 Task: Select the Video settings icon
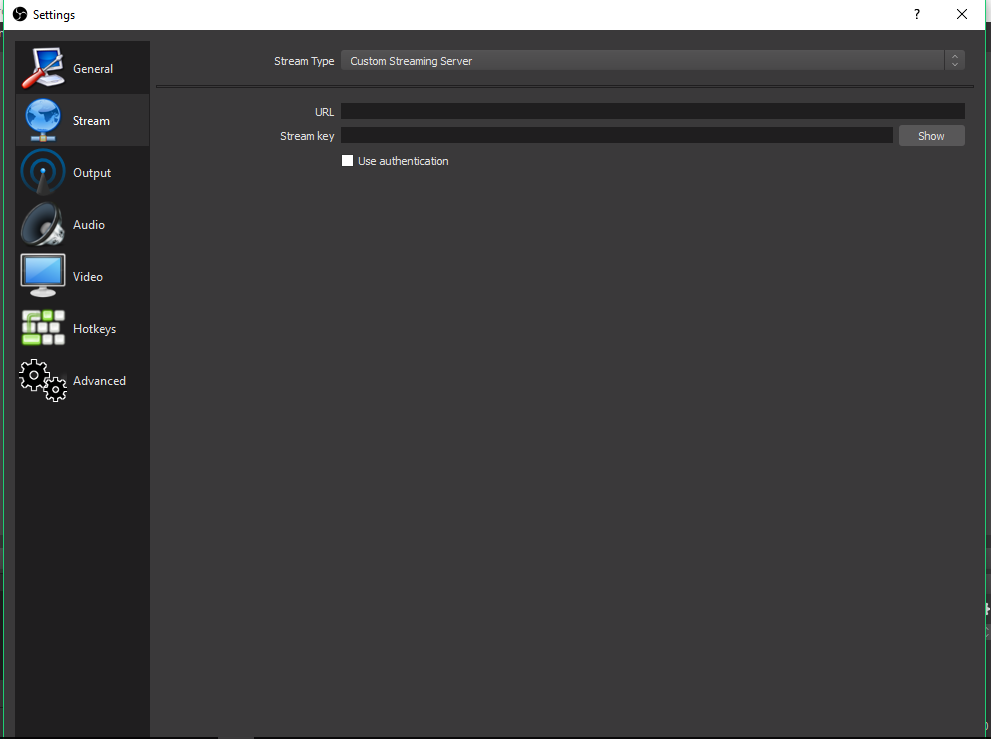click(42, 275)
